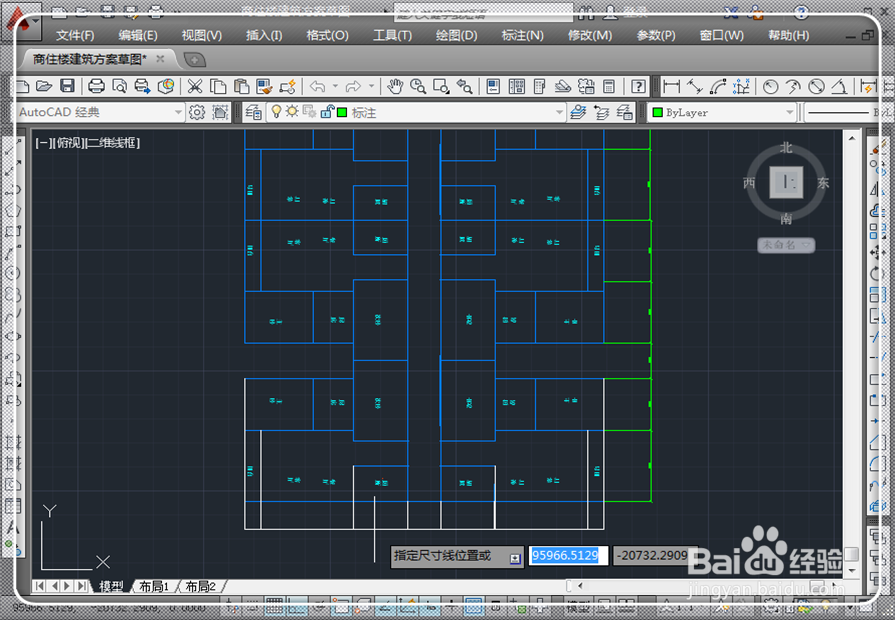Click the Redo arrow icon
The width and height of the screenshot is (895, 620).
click(353, 87)
